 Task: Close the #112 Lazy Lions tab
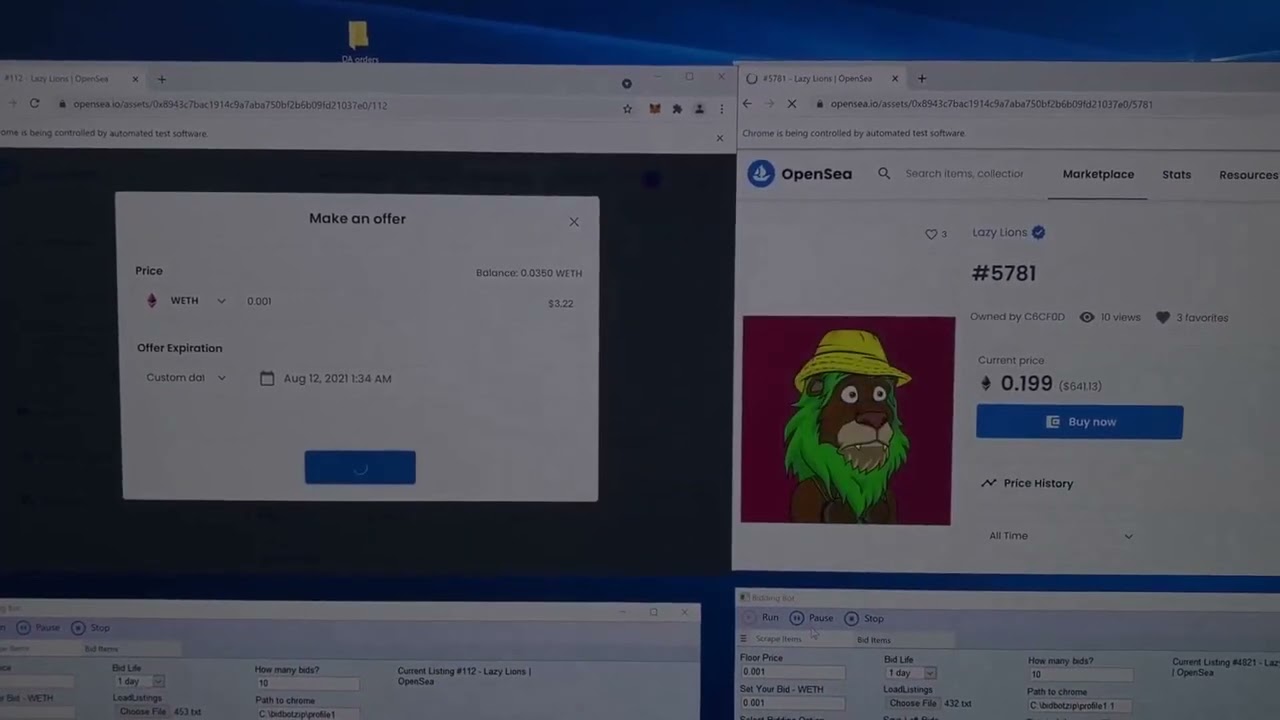pos(135,79)
